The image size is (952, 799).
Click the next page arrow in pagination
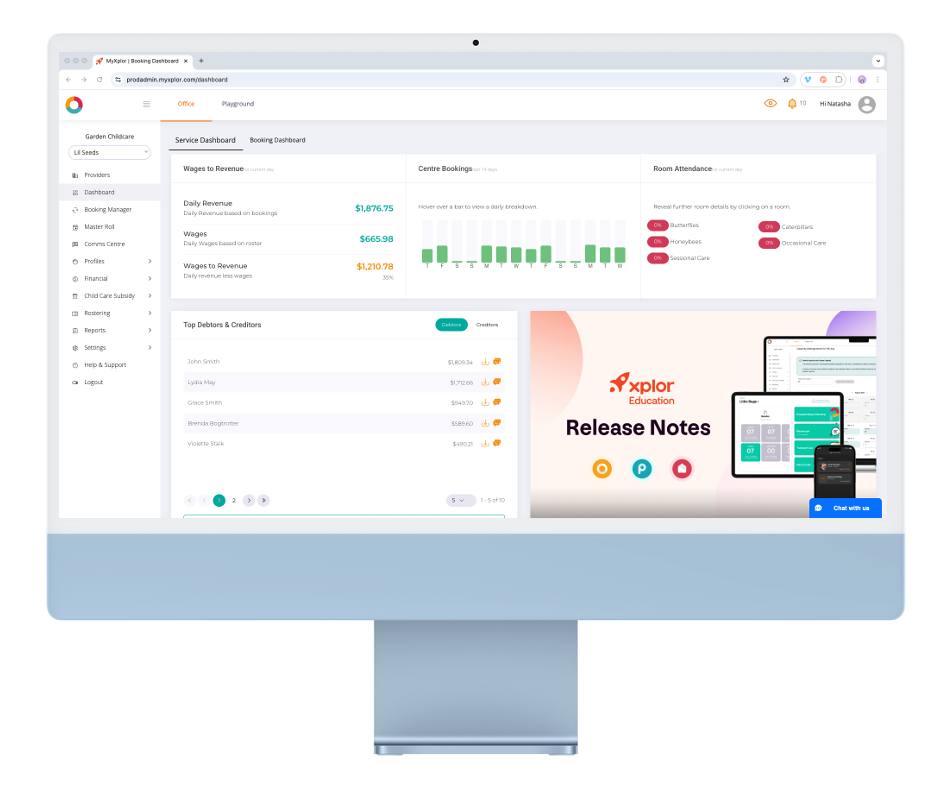(248, 500)
